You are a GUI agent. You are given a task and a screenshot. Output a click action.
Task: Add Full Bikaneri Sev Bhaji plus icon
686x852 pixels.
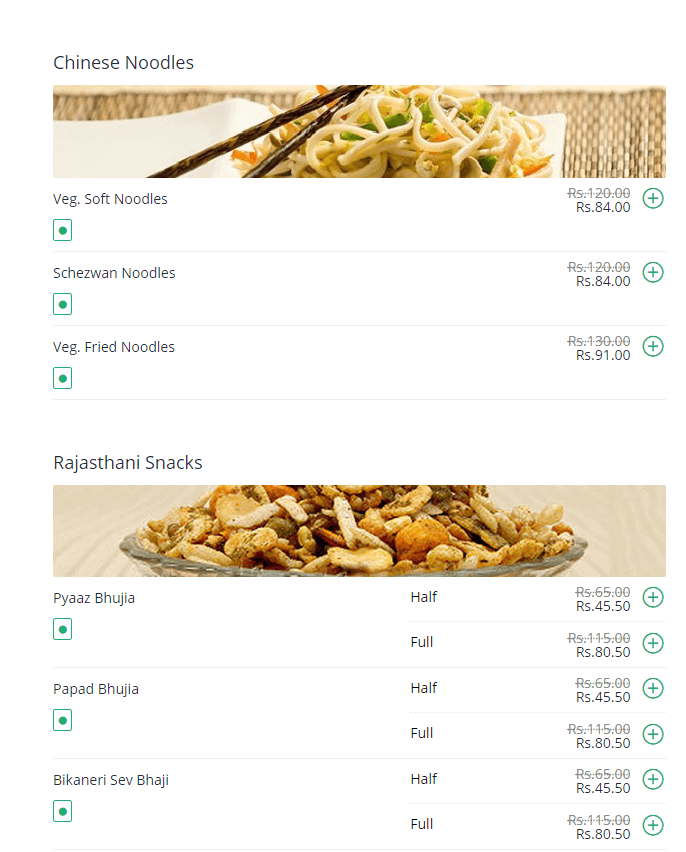click(x=653, y=825)
